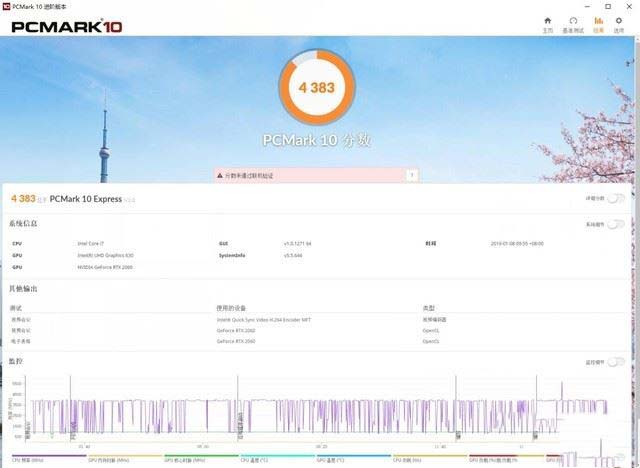640x468 pixels.
Task: Click 'Intel® Quick Sync Video H.264 Encoder MFT'
Action: [264, 319]
